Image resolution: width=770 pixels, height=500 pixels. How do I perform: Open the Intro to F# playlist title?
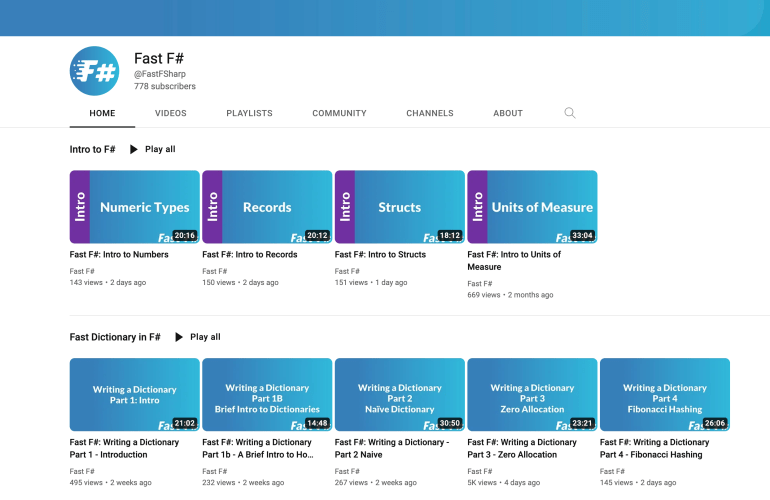92,149
